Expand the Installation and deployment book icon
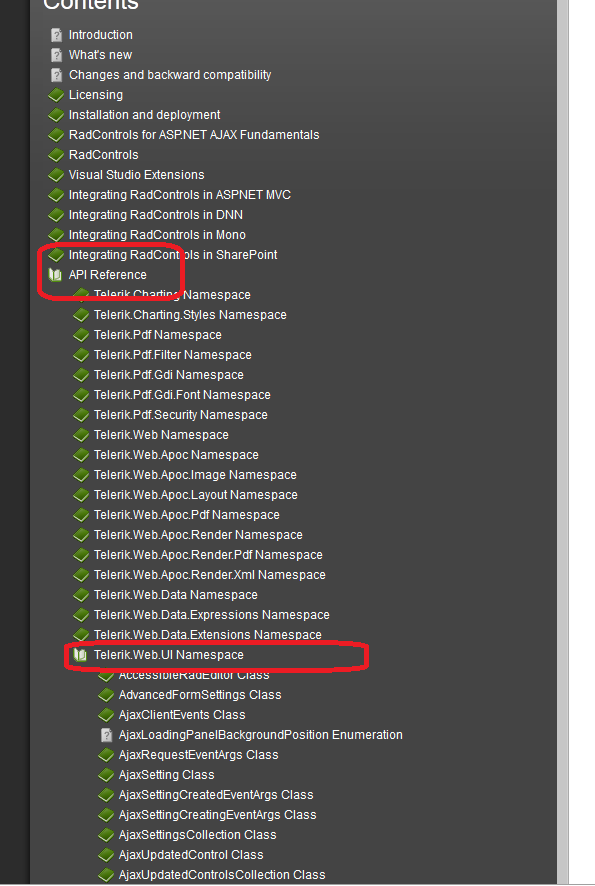The width and height of the screenshot is (595, 886). [x=56, y=115]
